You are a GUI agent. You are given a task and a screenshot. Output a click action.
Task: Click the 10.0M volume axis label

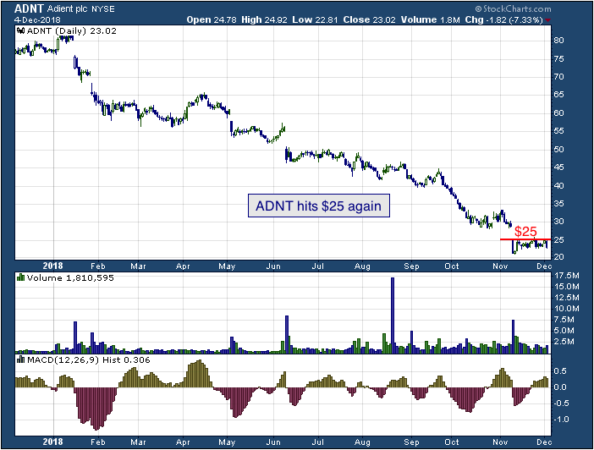(x=567, y=308)
